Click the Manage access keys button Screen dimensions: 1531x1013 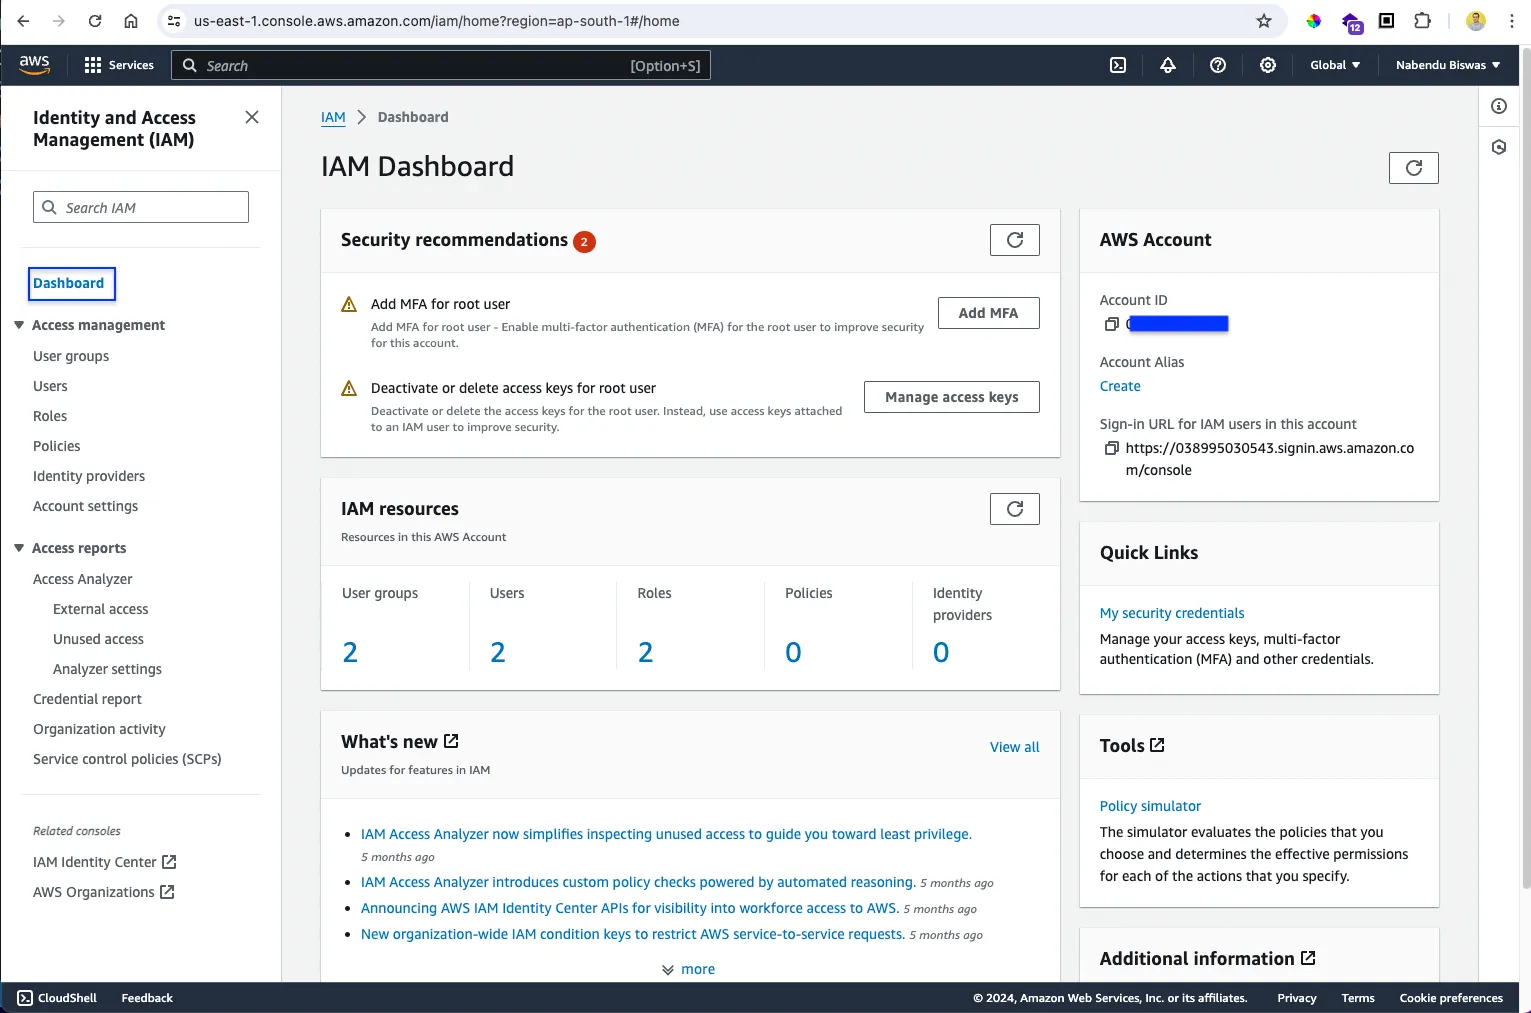(952, 397)
